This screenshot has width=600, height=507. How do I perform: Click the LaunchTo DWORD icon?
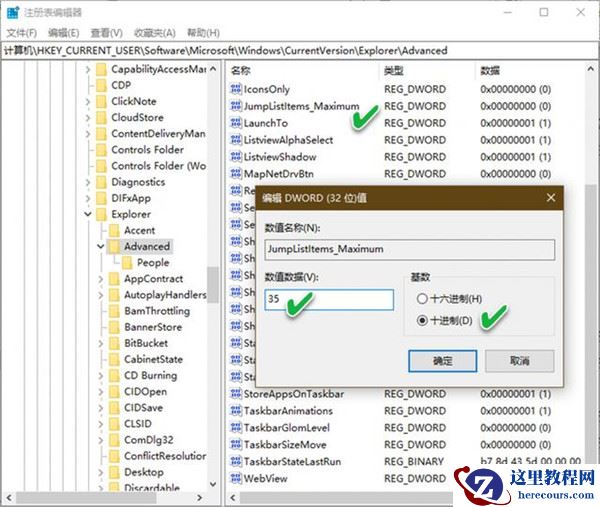pos(236,123)
